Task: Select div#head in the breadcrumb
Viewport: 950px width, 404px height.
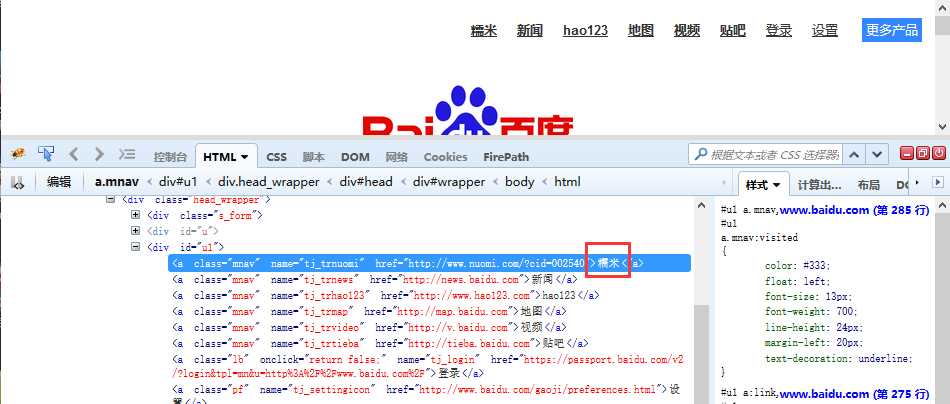Action: [x=366, y=182]
